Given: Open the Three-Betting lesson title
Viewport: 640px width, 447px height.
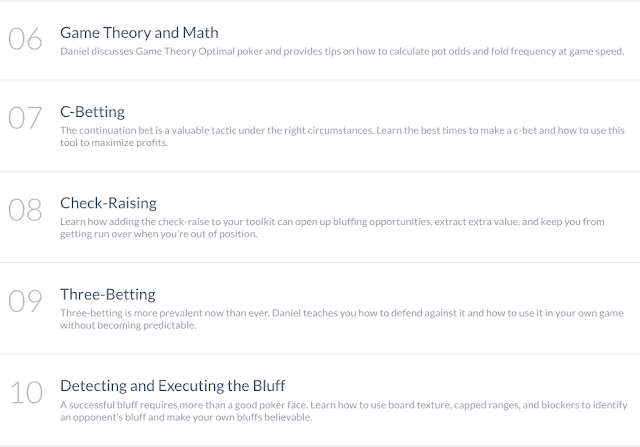Looking at the screenshot, I should coord(108,294).
